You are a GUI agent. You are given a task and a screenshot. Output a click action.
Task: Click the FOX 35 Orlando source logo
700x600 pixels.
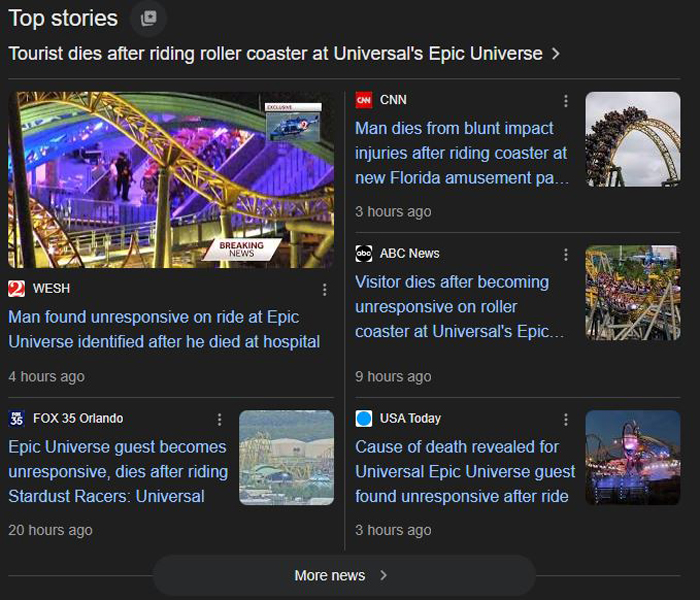17,419
